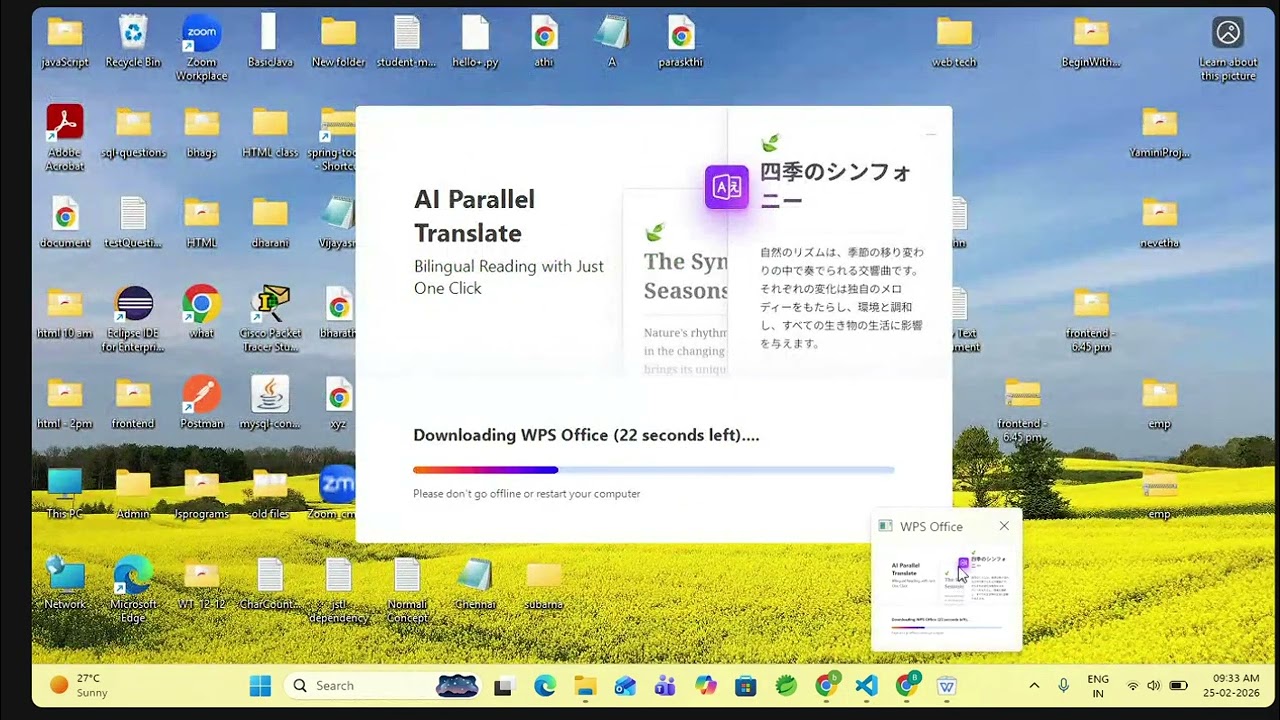This screenshot has height=720, width=1280.
Task: Open Task View from the taskbar
Action: (504, 686)
